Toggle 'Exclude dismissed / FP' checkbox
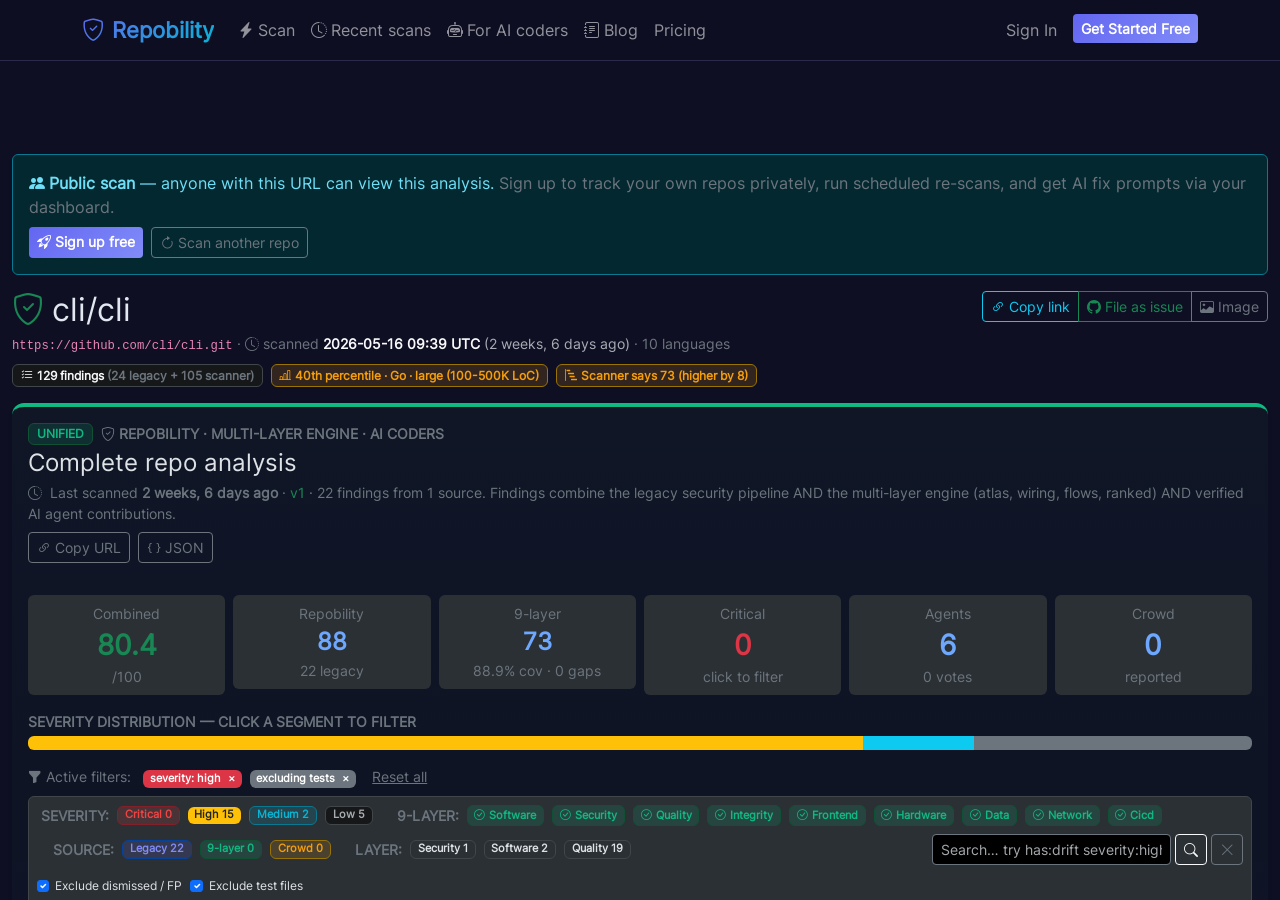The image size is (1280, 900). 43,886
